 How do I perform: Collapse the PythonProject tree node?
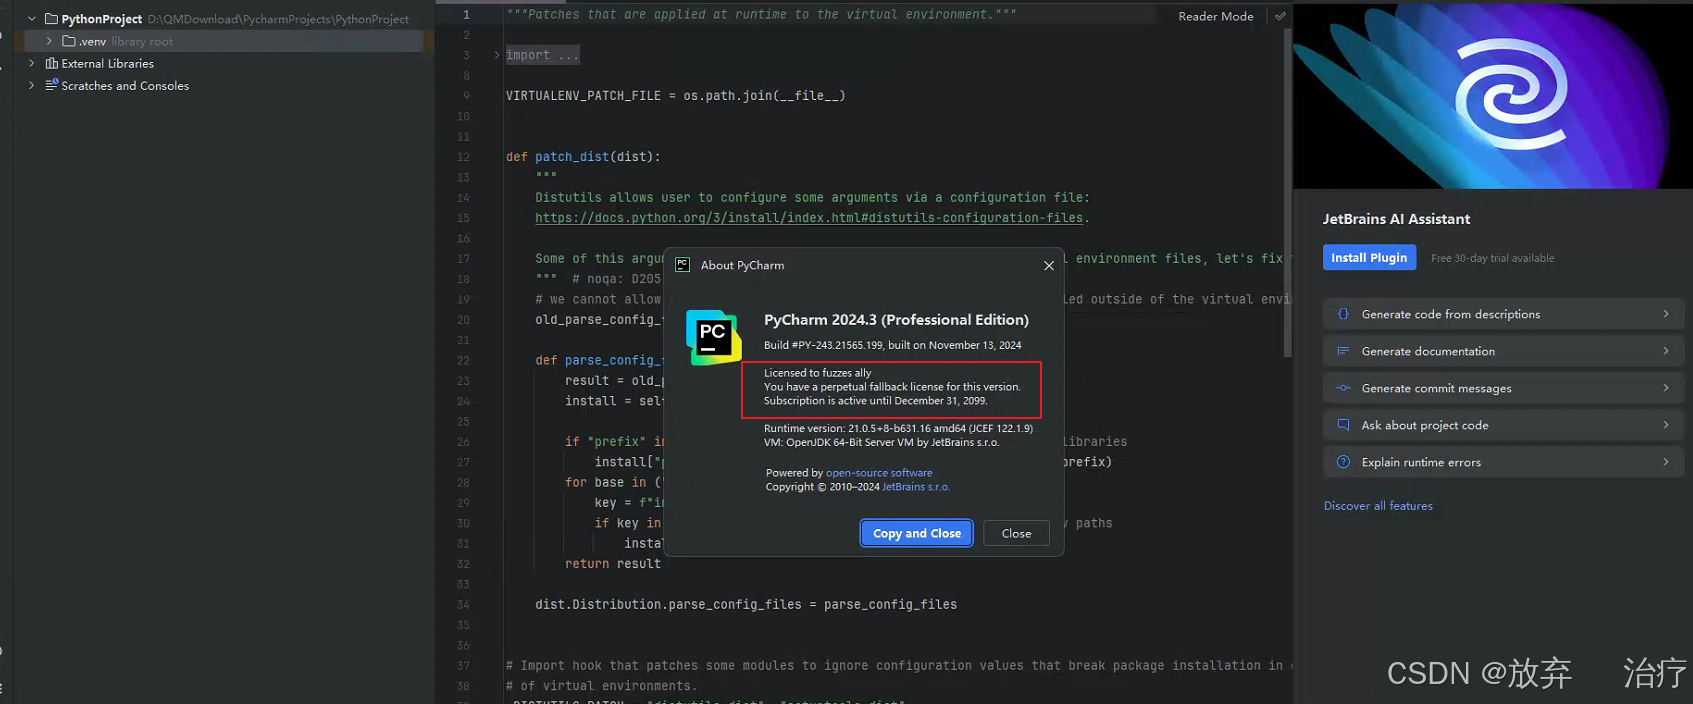(x=32, y=19)
